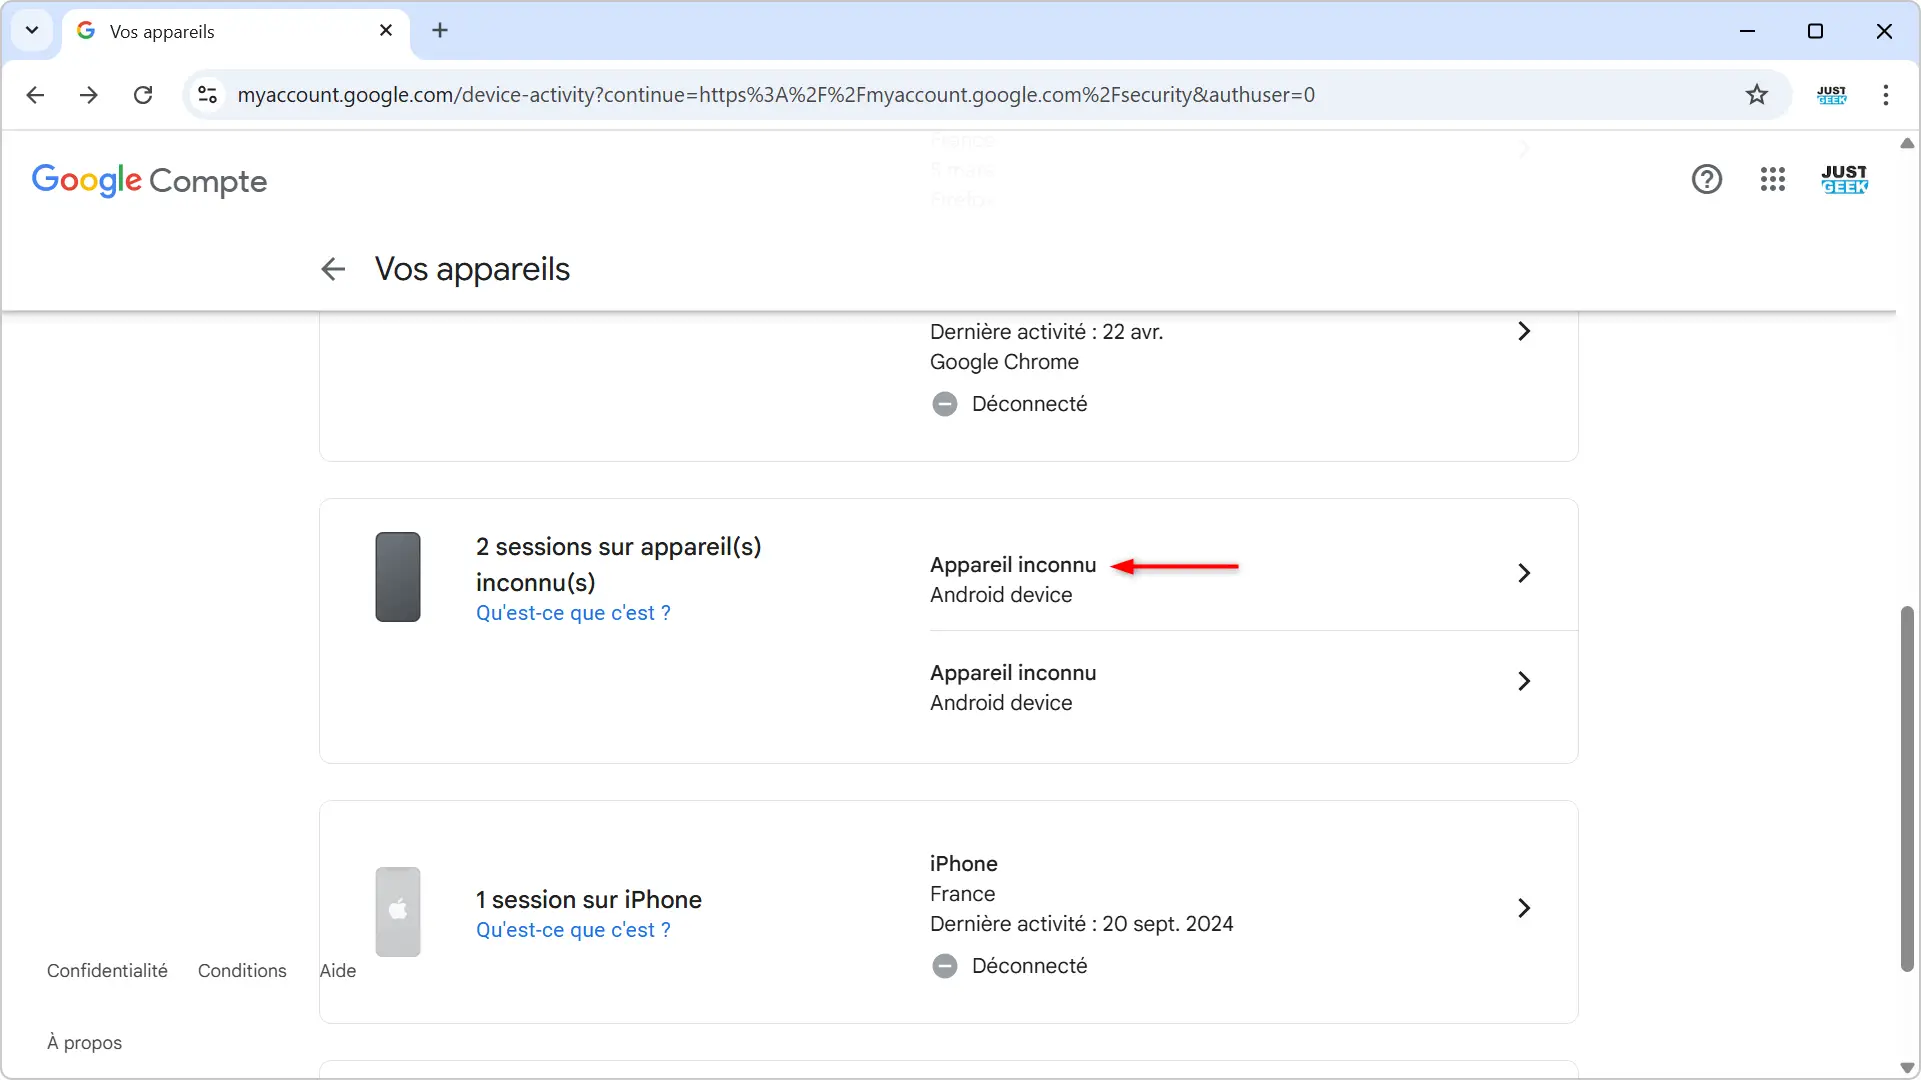The height and width of the screenshot is (1080, 1921).
Task: Click the browser forward arrow
Action: pos(89,95)
